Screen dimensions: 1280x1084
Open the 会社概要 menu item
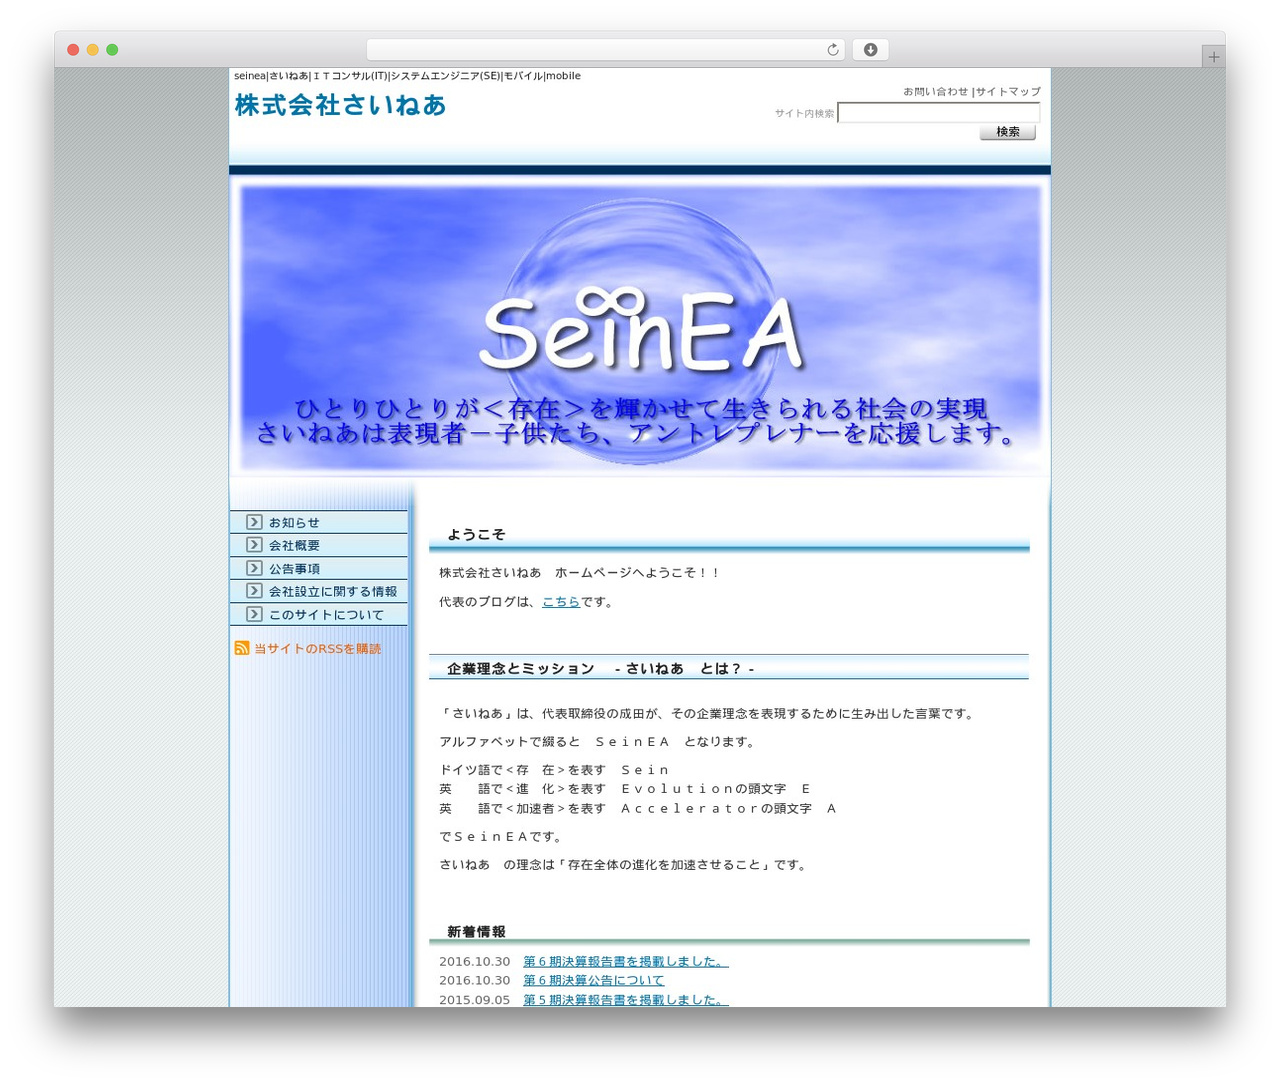[319, 545]
